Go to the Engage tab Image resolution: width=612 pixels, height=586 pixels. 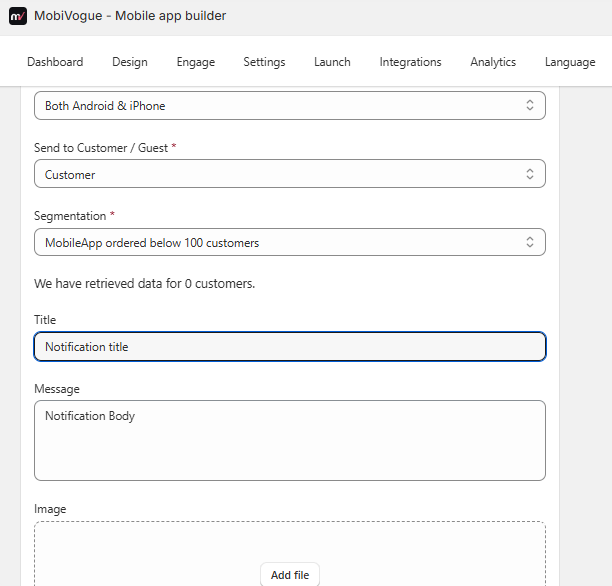[196, 62]
